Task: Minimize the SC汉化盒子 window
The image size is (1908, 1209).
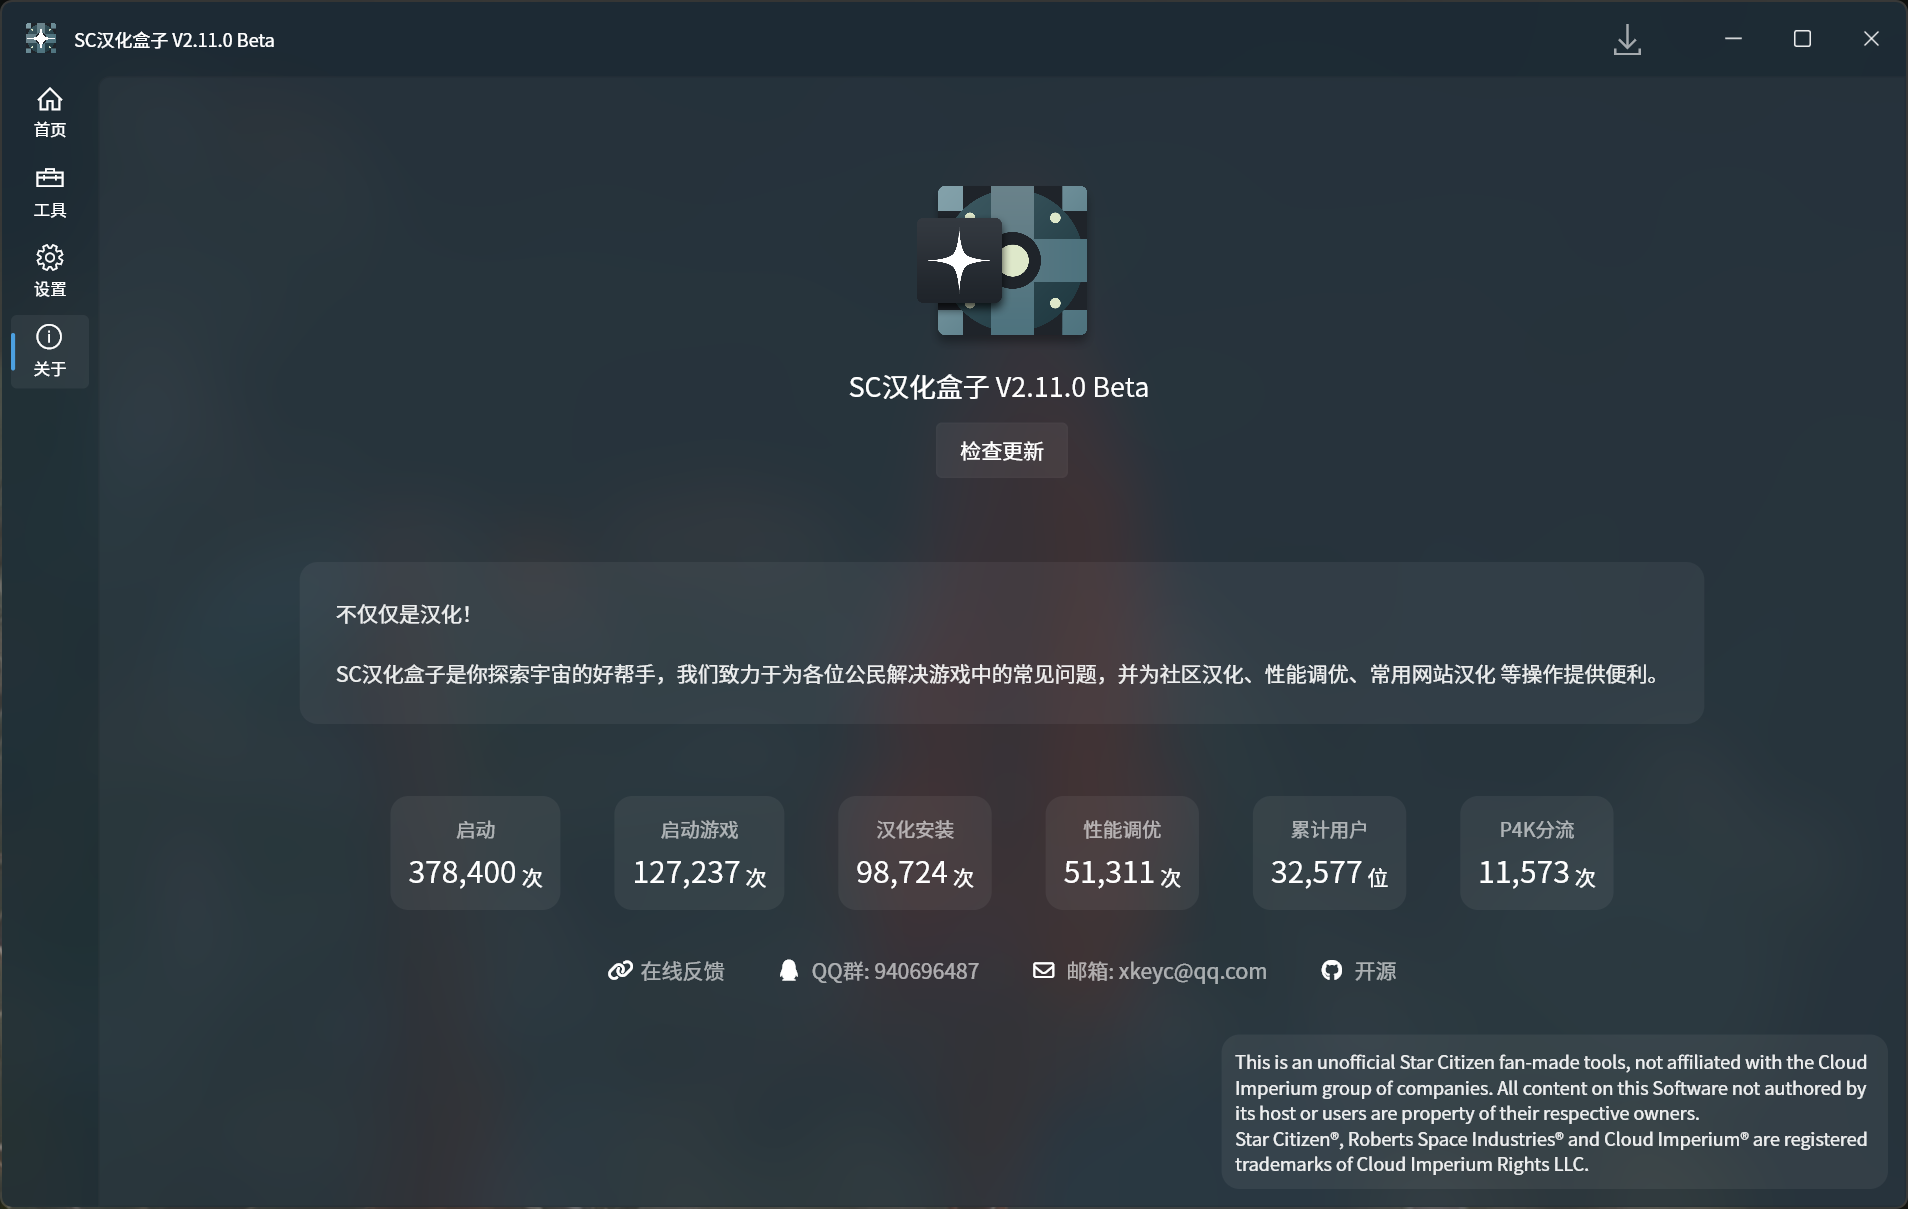Action: [x=1733, y=39]
